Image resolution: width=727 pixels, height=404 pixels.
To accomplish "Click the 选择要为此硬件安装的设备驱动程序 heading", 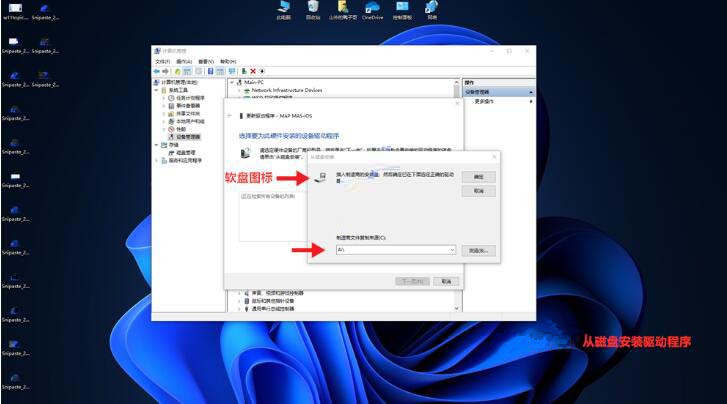I will [x=289, y=136].
